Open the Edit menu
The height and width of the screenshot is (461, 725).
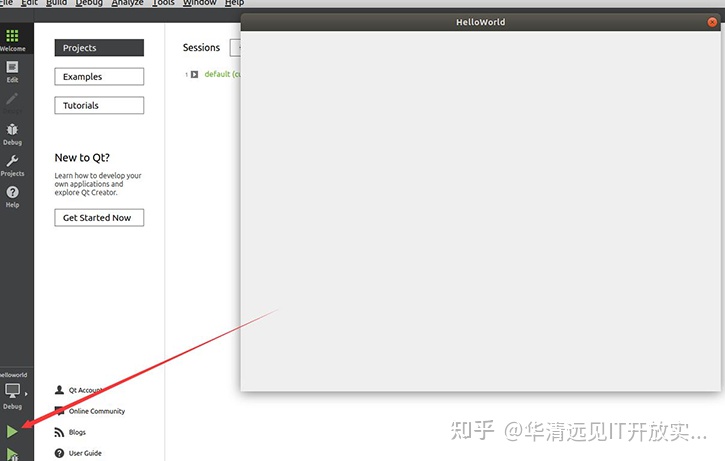[x=29, y=3]
